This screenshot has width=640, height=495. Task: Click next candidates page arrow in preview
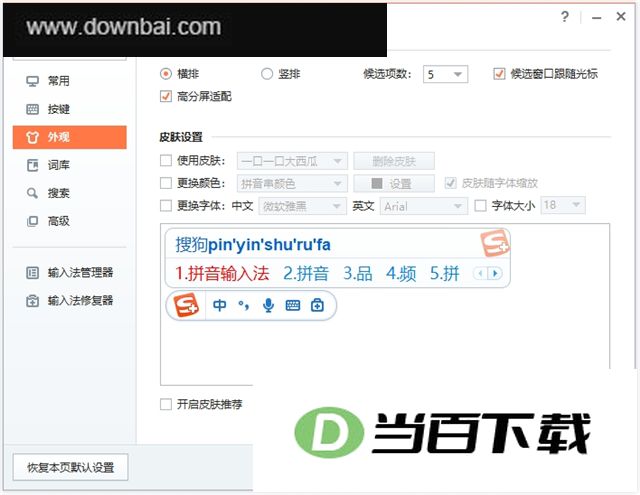[495, 273]
